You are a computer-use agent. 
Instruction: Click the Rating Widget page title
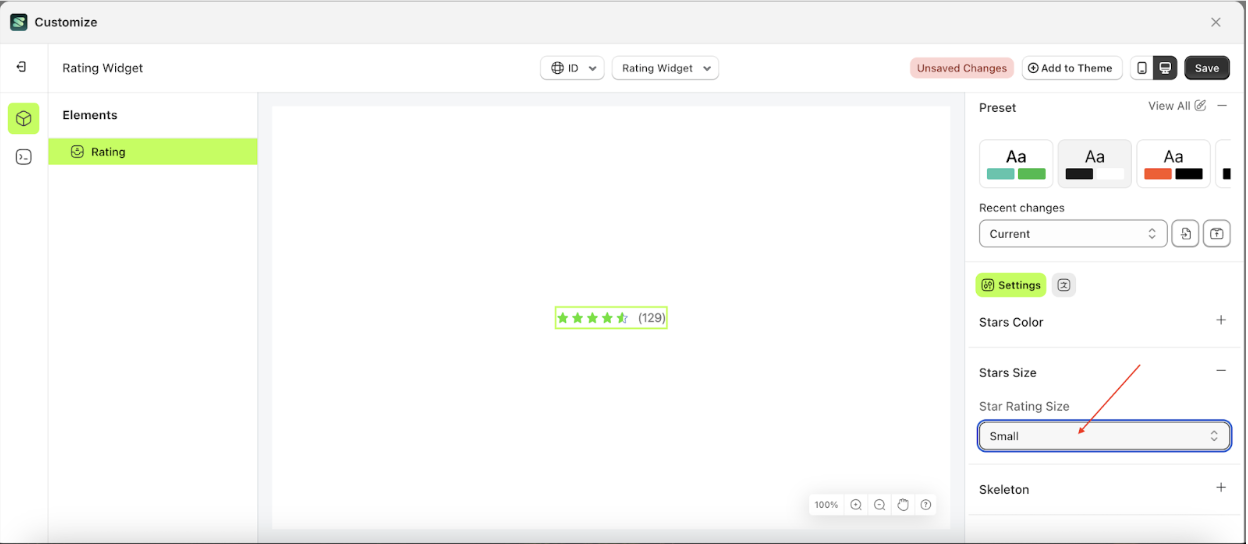(103, 68)
